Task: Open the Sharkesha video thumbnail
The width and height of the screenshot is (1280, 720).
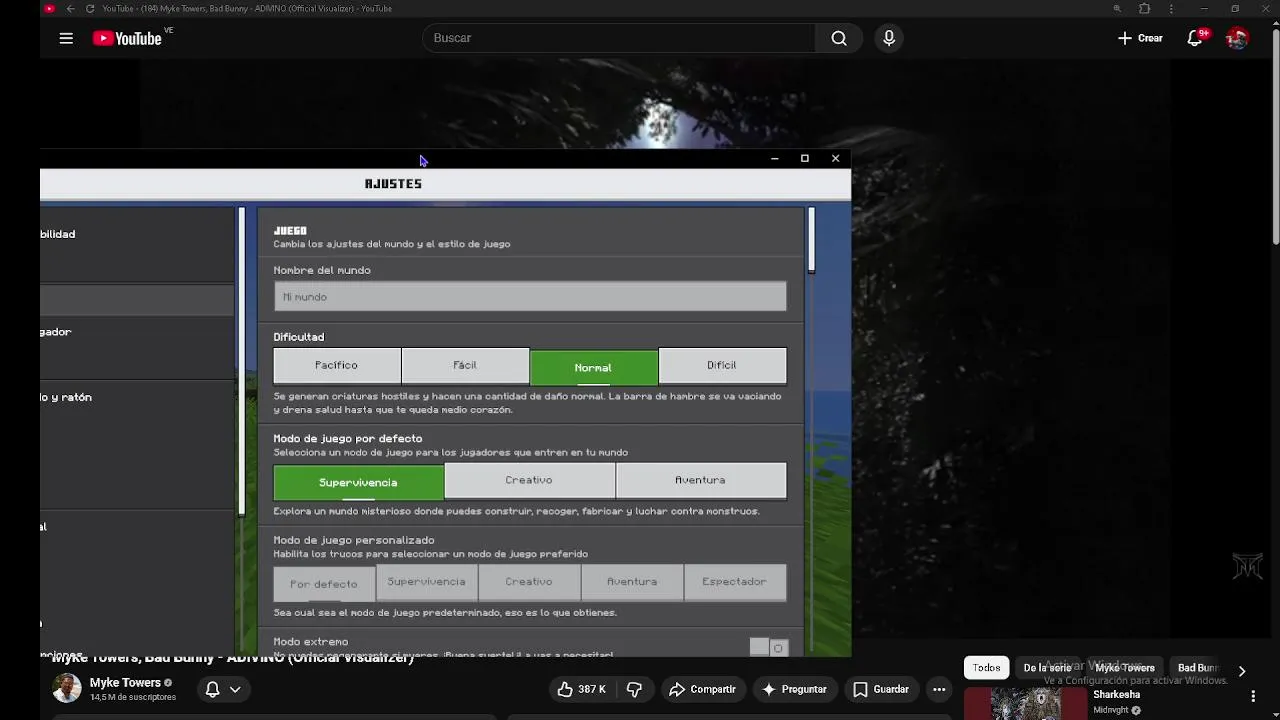Action: click(1025, 703)
